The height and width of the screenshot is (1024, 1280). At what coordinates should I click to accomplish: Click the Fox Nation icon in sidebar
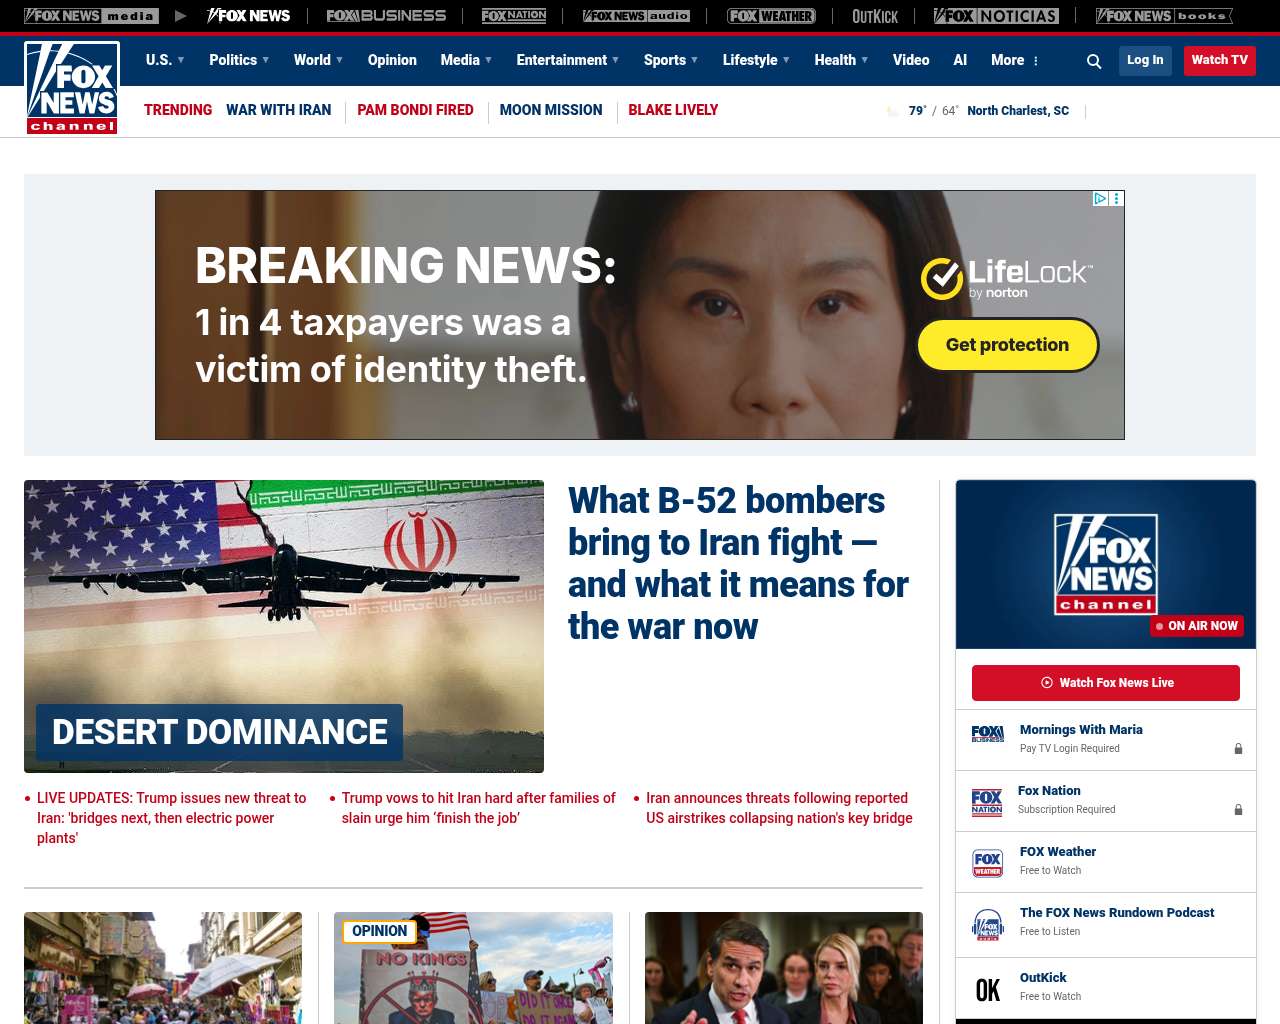pos(987,801)
